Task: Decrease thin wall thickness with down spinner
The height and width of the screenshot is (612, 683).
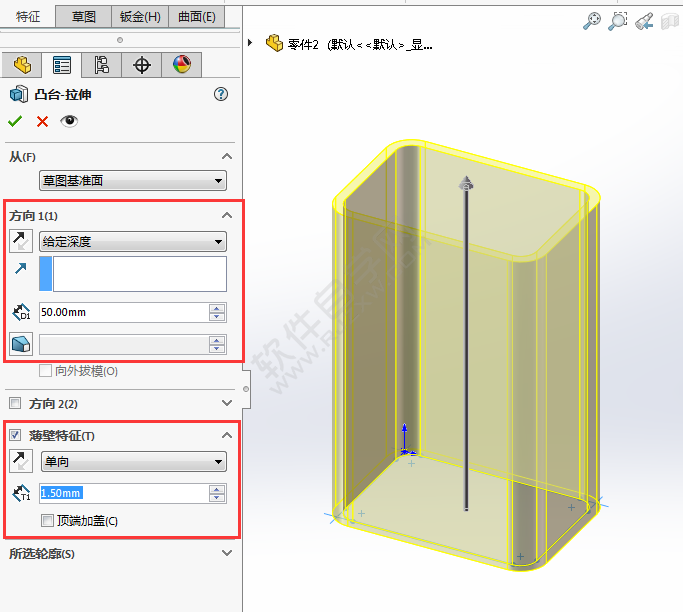Action: pos(217,498)
